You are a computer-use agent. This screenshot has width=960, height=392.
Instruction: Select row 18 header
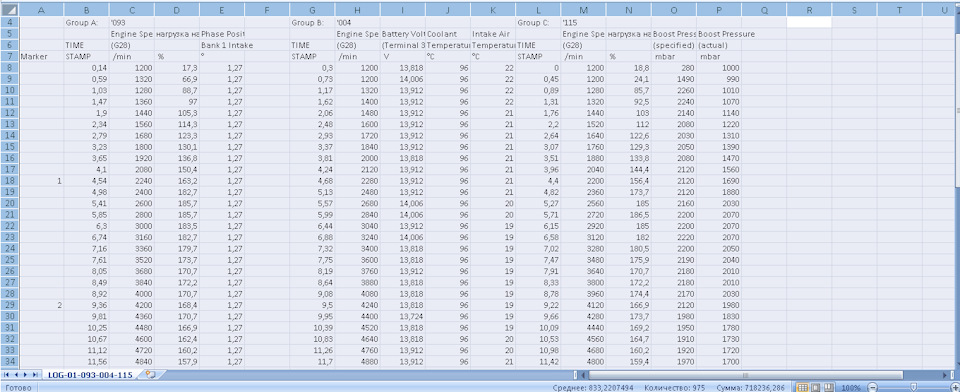click(x=9, y=181)
